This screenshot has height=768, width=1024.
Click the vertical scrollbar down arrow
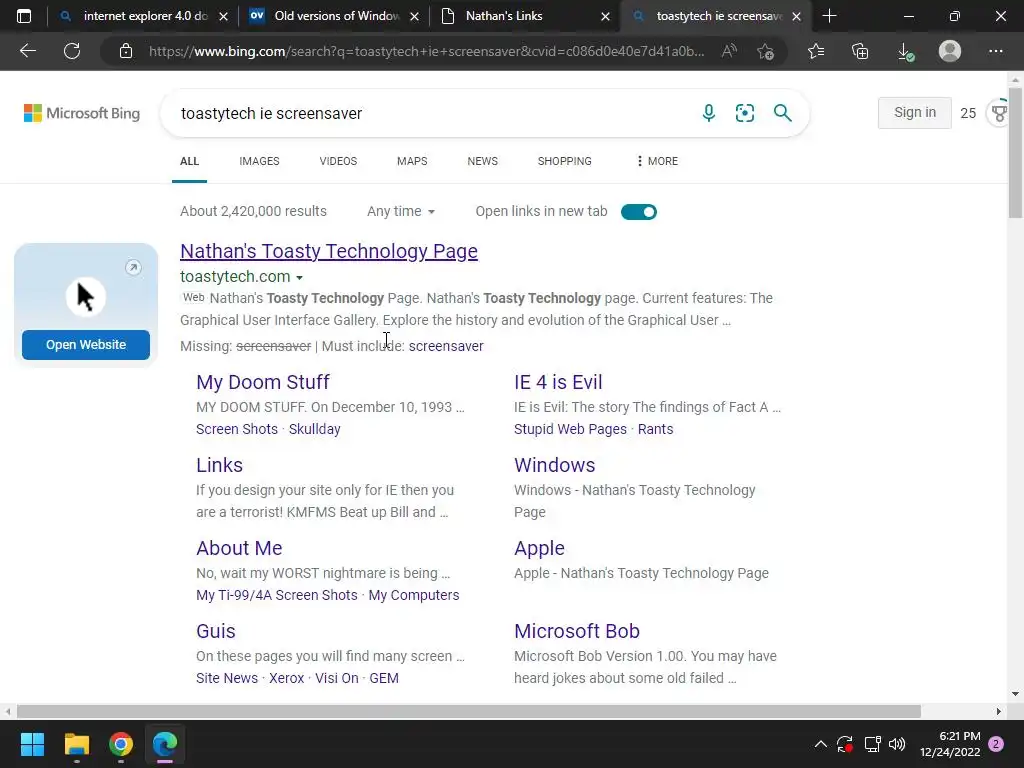(1016, 694)
